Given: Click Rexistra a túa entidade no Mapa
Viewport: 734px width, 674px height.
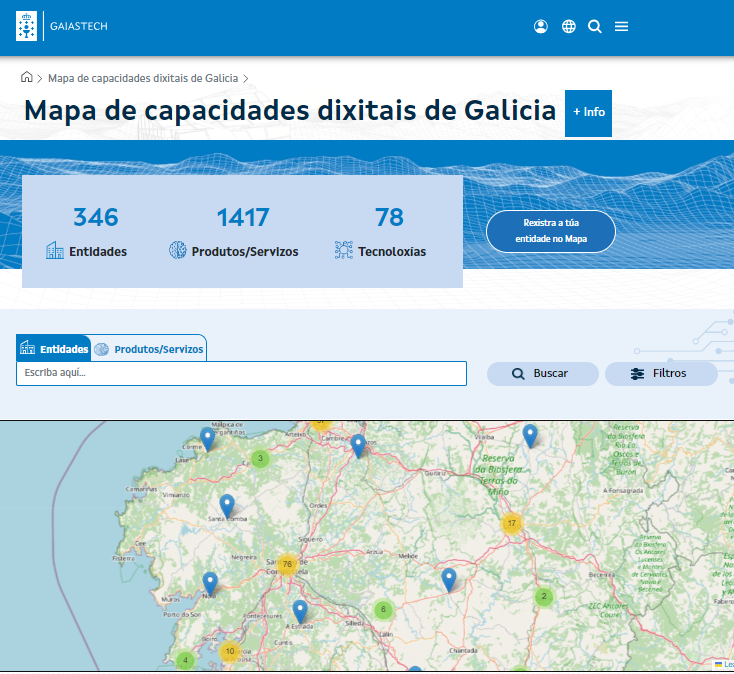Looking at the screenshot, I should (550, 231).
